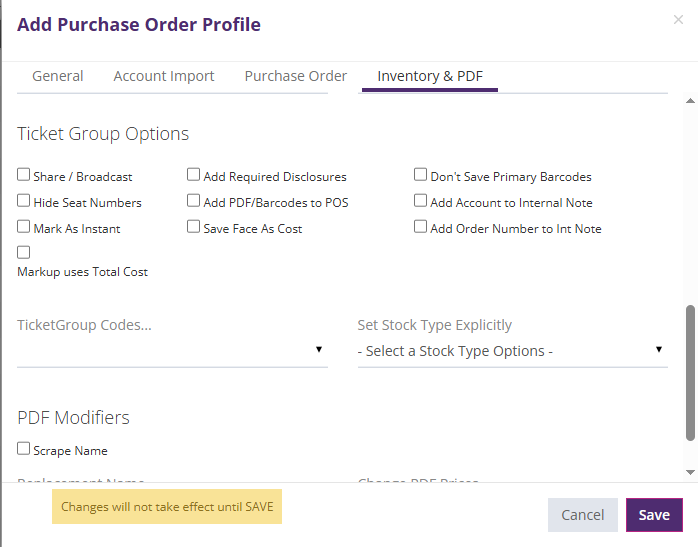Click the Save button
Screen dimensions: 698x547
[x=654, y=515]
